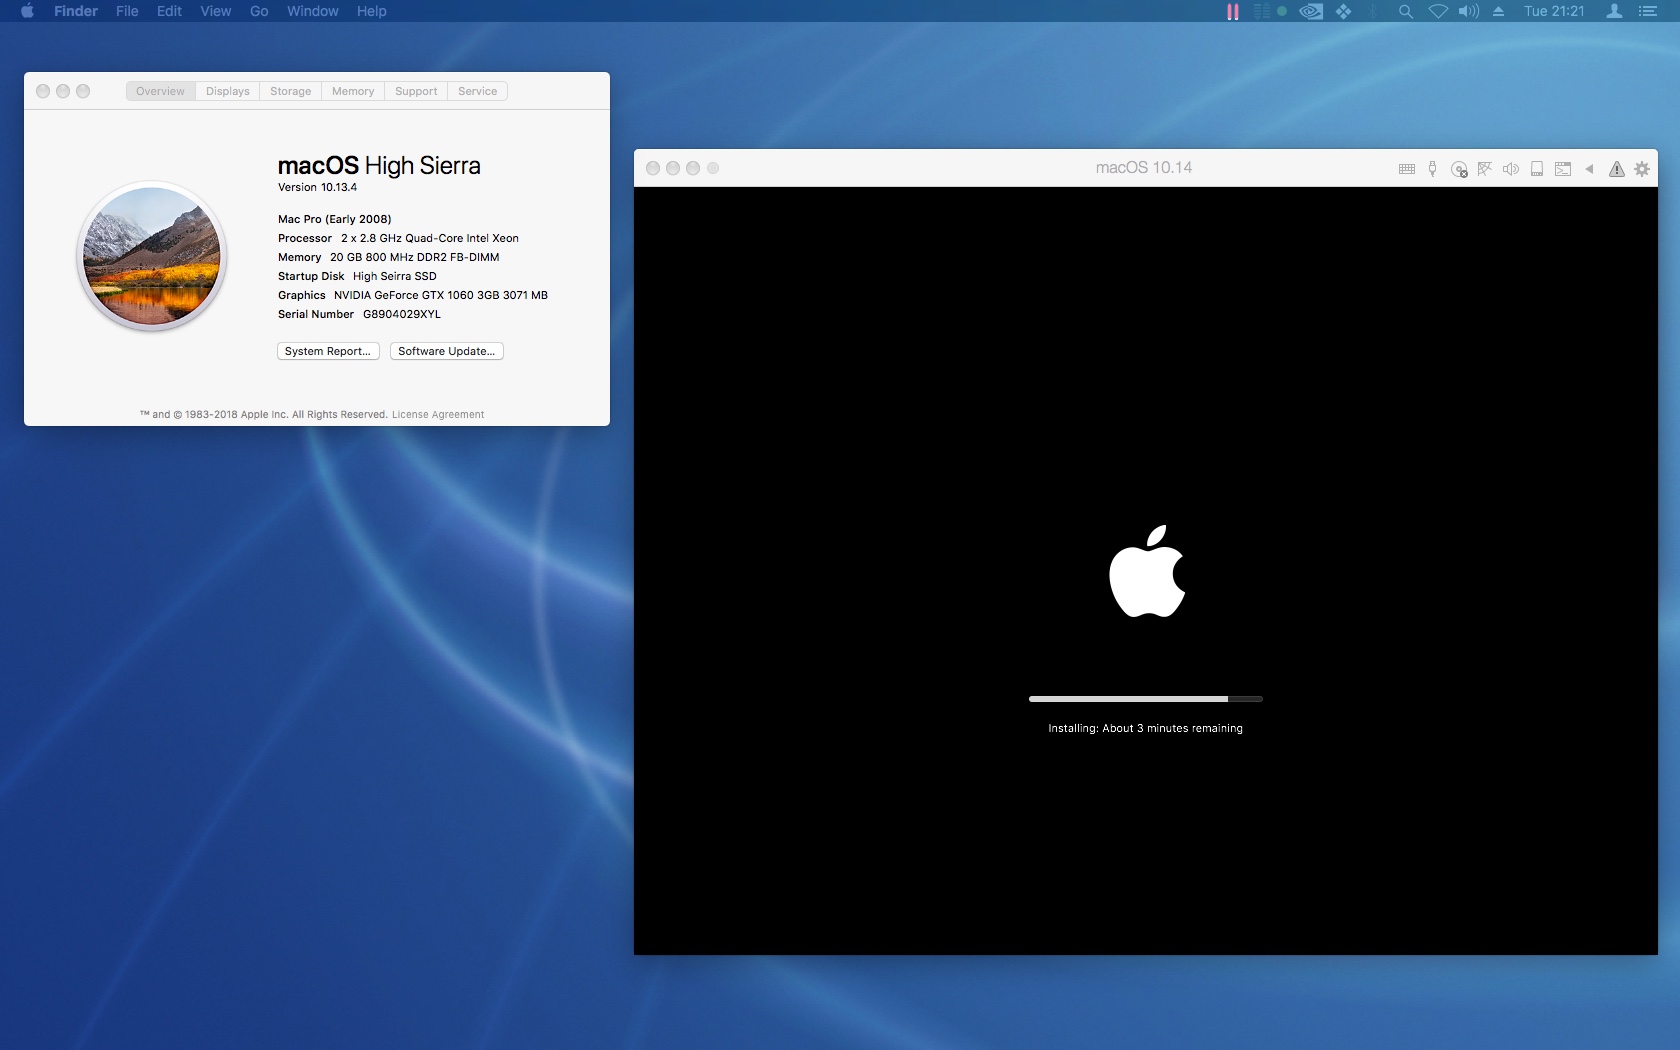
Task: Open the View menu
Action: (x=216, y=11)
